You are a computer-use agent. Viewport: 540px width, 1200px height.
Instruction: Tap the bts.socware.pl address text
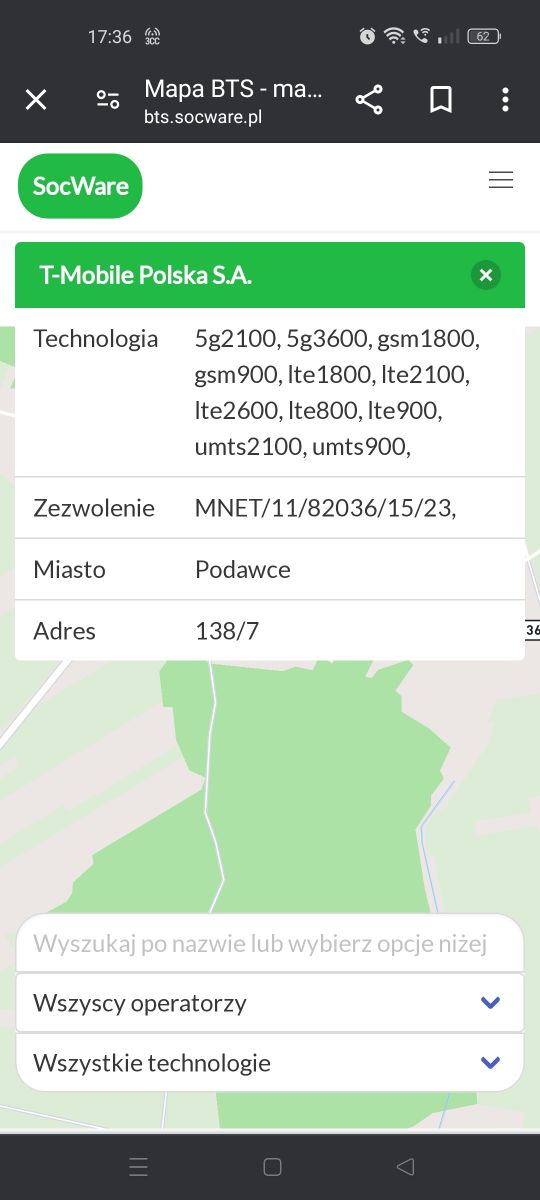coord(203,117)
